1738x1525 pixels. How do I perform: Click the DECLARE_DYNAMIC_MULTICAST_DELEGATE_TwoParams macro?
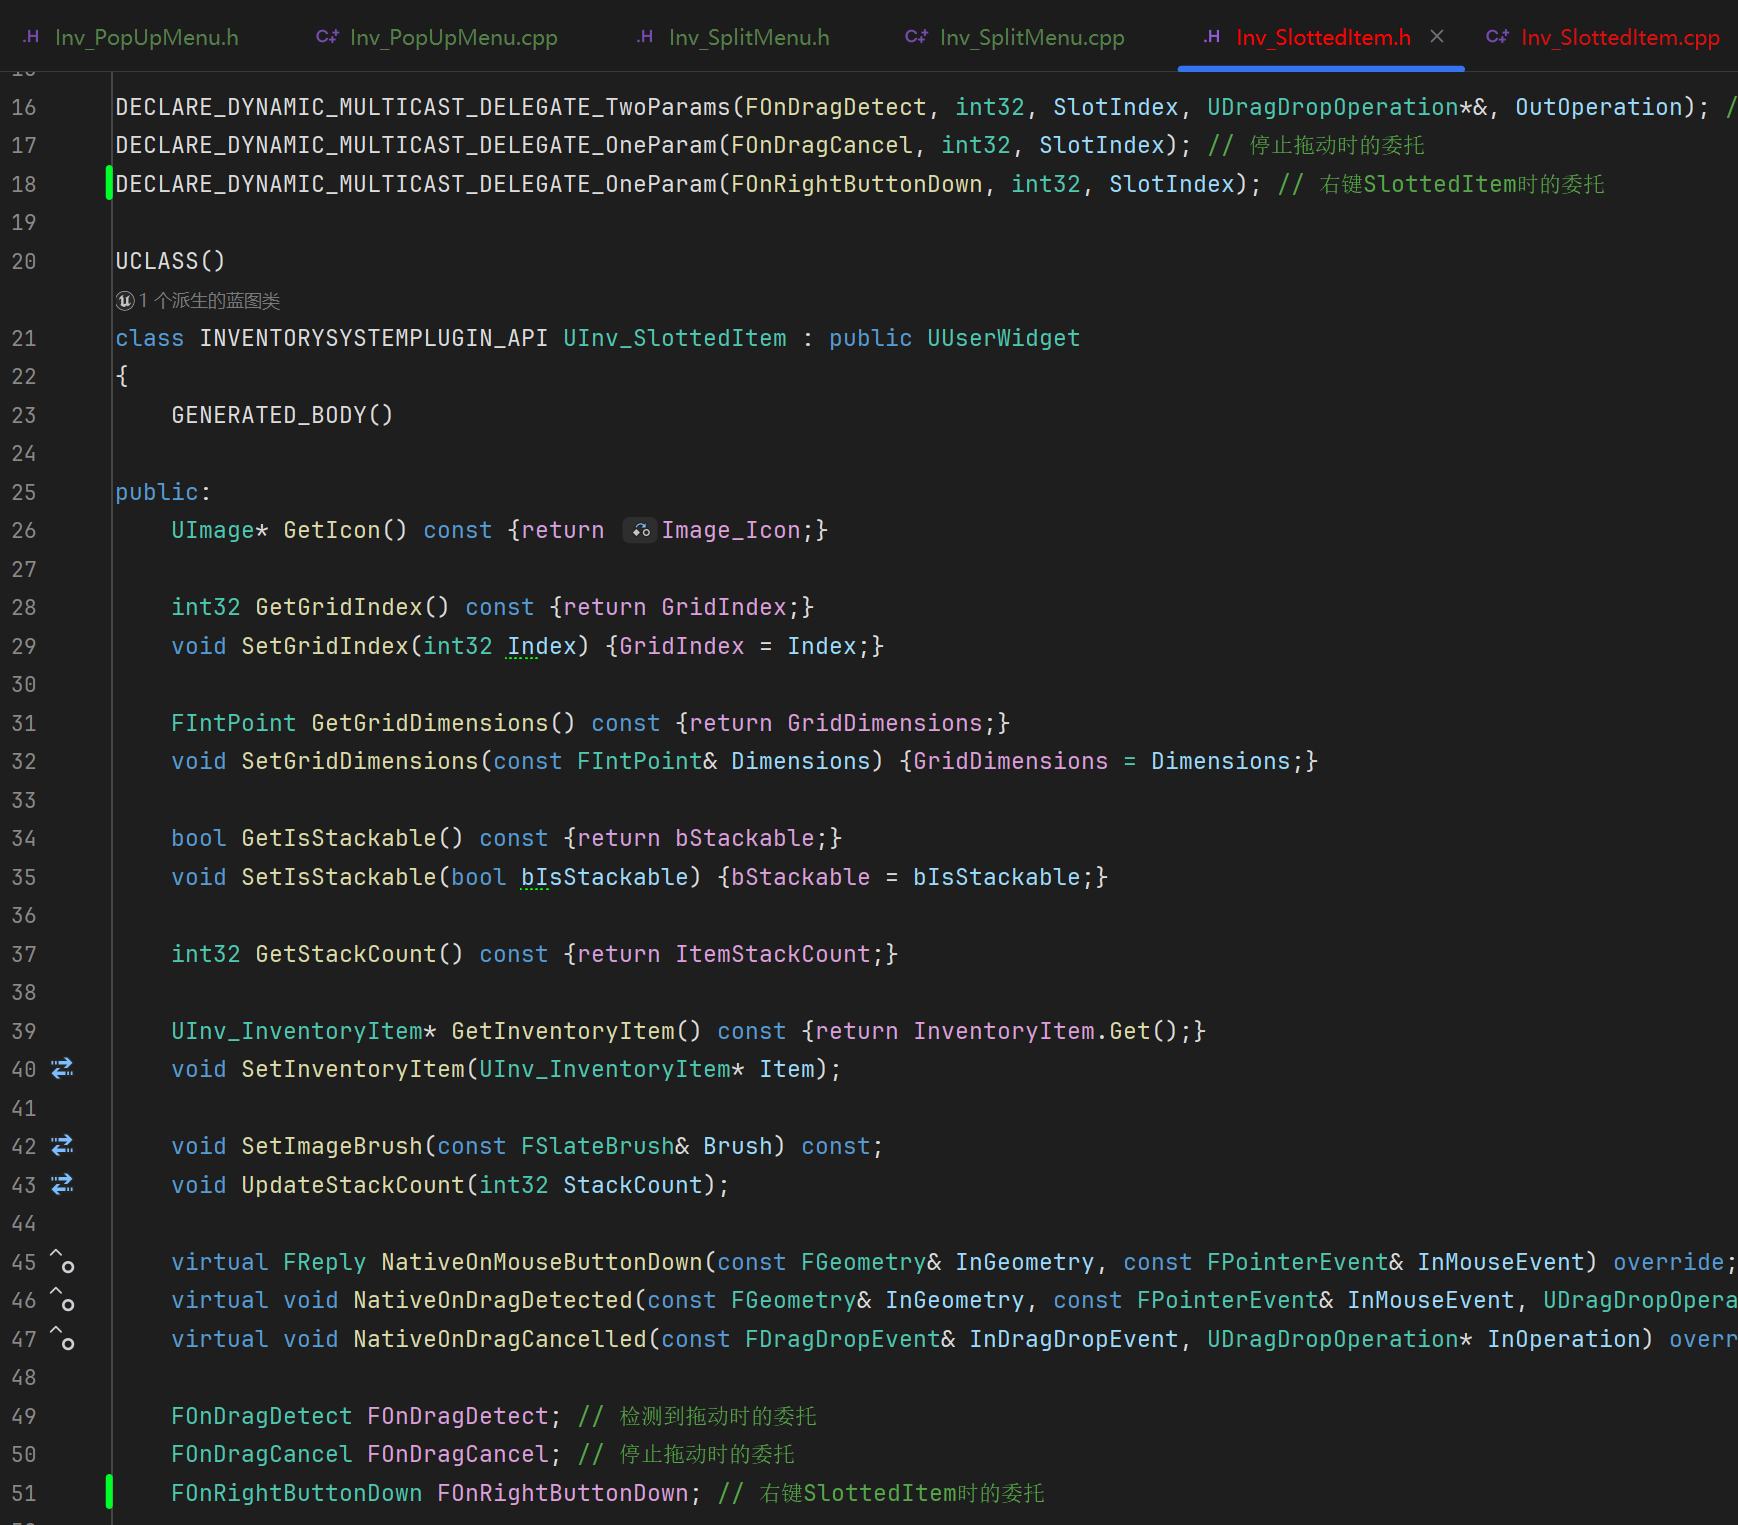423,107
